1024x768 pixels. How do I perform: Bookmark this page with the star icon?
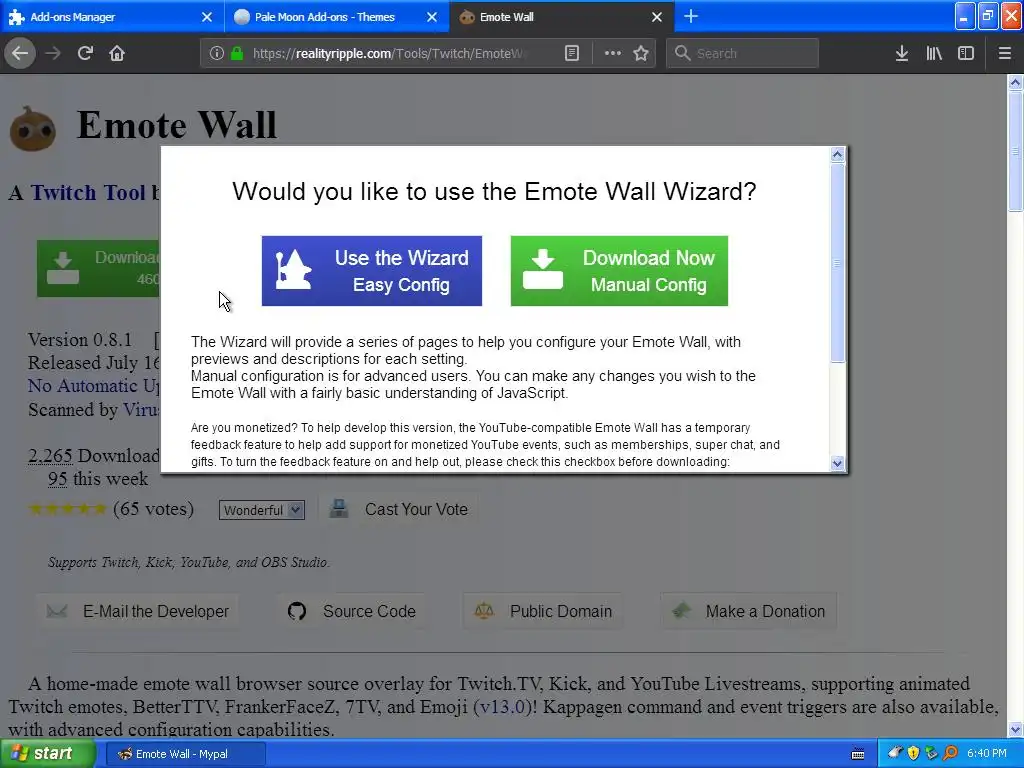641,53
